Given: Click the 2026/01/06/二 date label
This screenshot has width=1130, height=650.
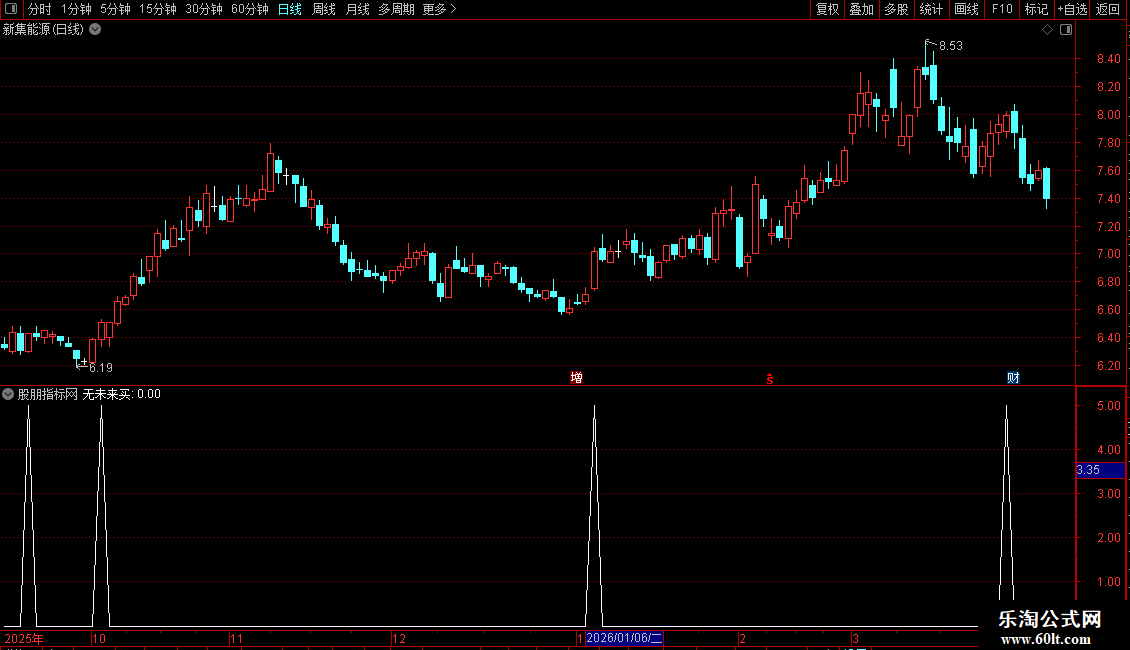Looking at the screenshot, I should tap(624, 638).
